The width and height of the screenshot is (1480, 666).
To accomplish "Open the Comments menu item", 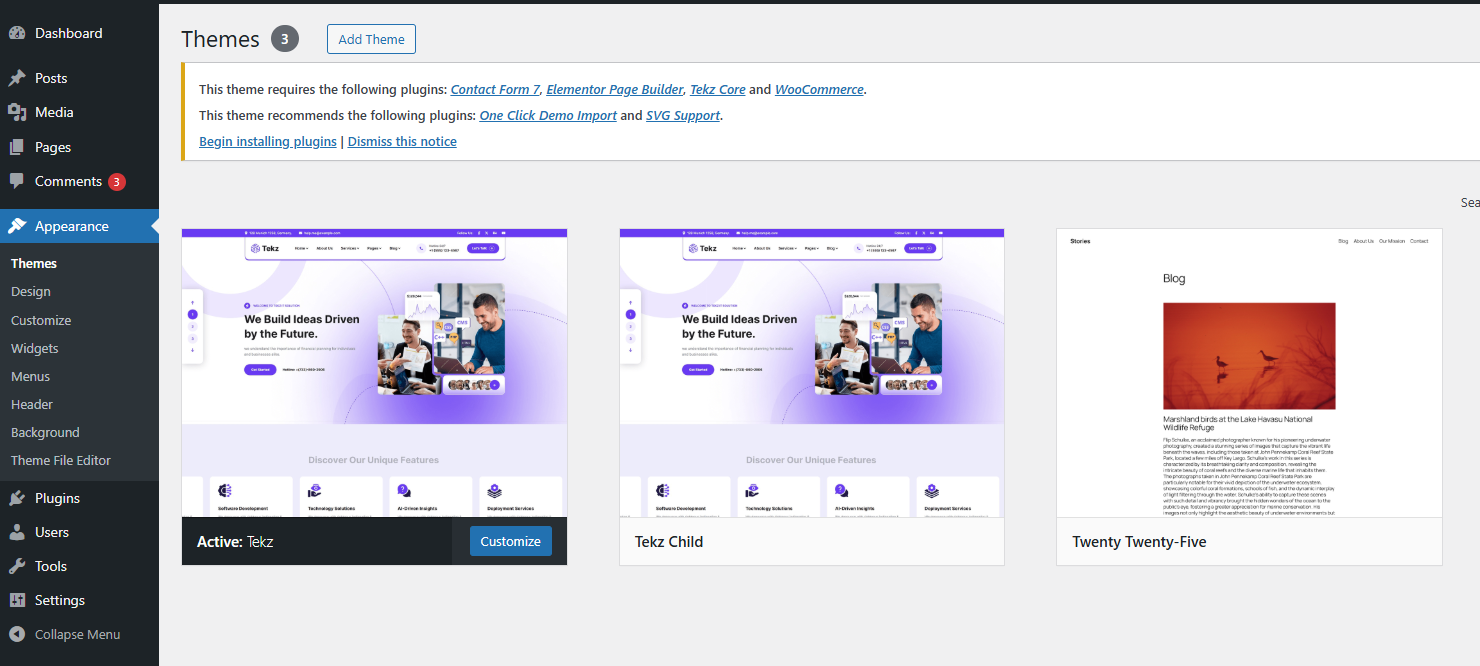I will (x=79, y=181).
